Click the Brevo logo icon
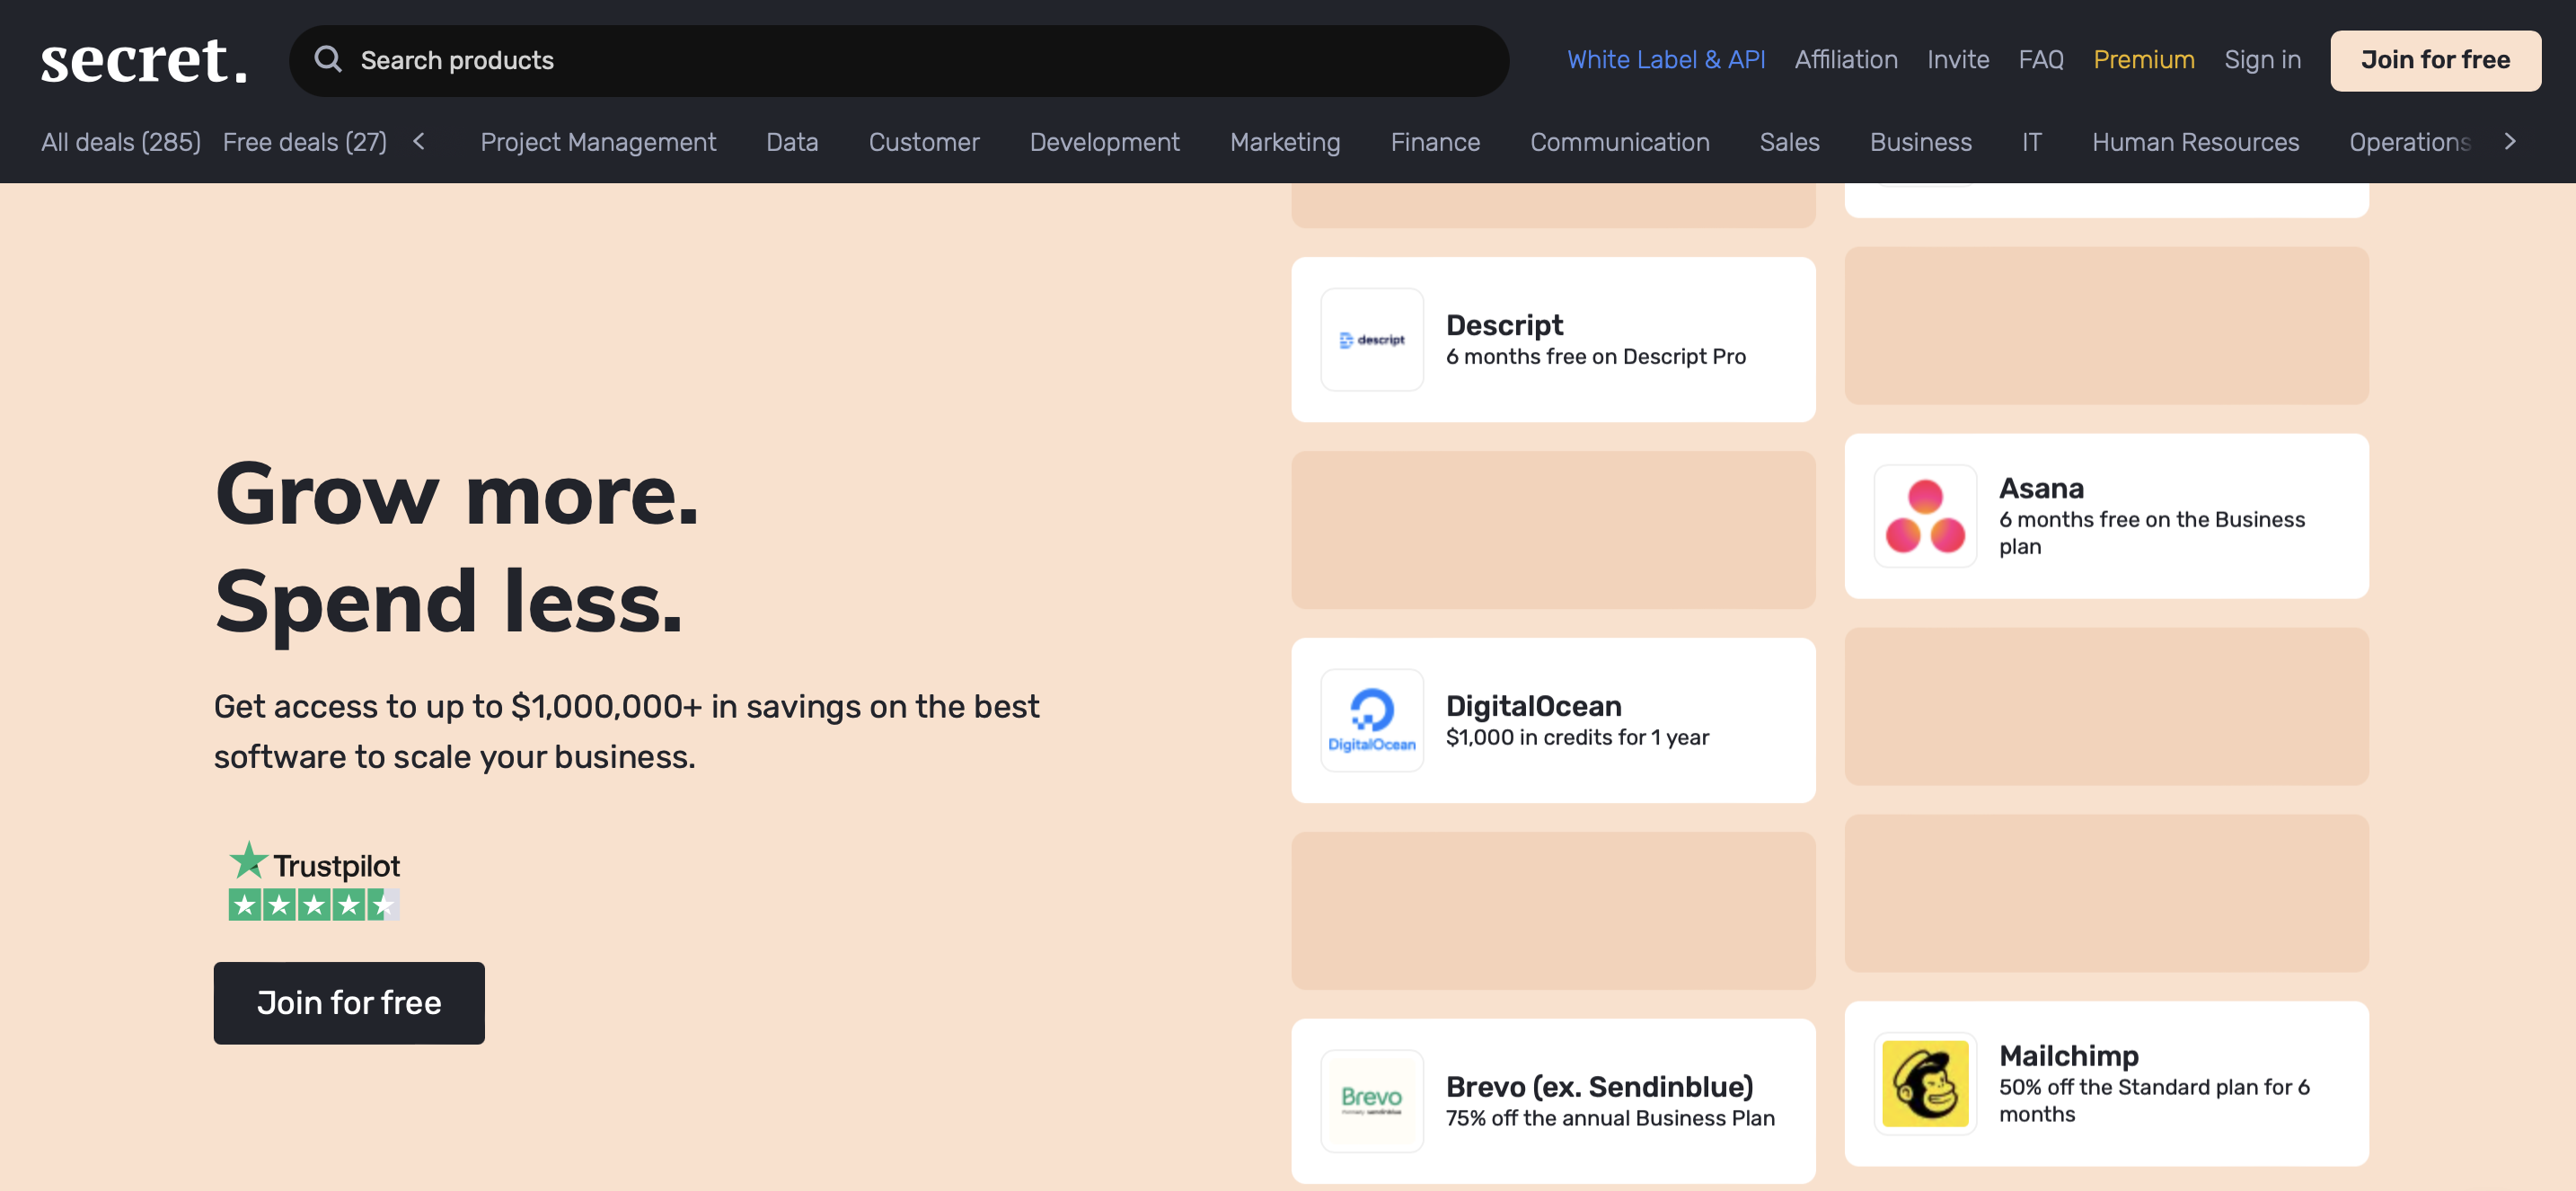The image size is (2576, 1191). 1371,1100
